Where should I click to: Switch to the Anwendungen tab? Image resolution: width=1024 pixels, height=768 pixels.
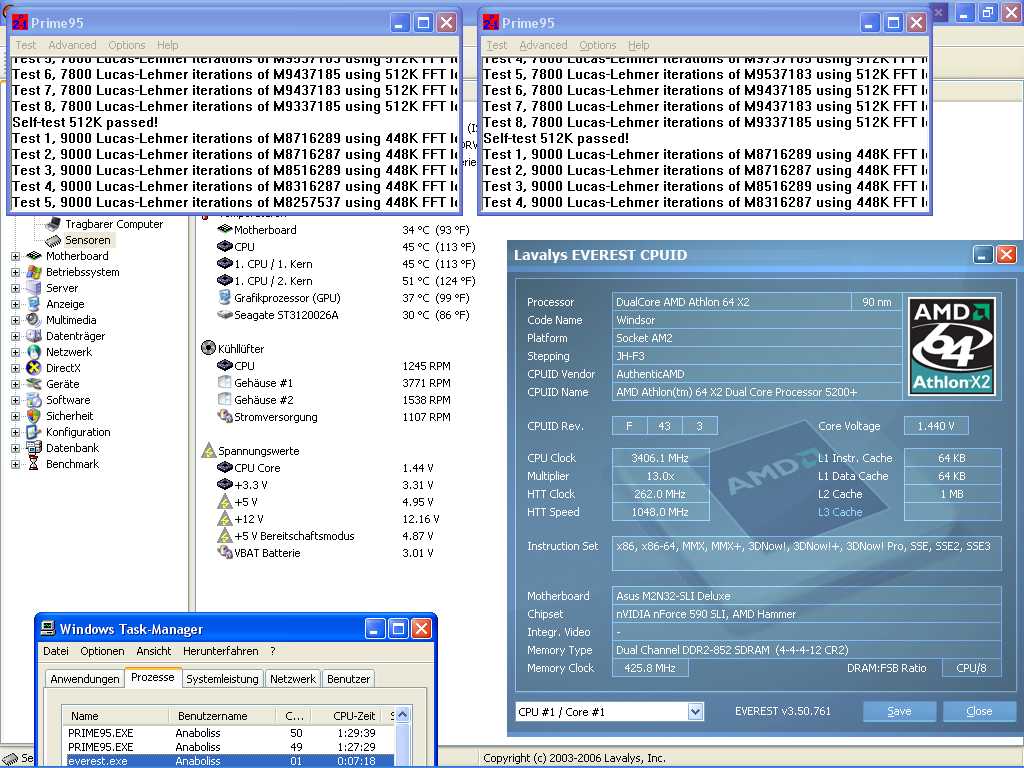85,679
